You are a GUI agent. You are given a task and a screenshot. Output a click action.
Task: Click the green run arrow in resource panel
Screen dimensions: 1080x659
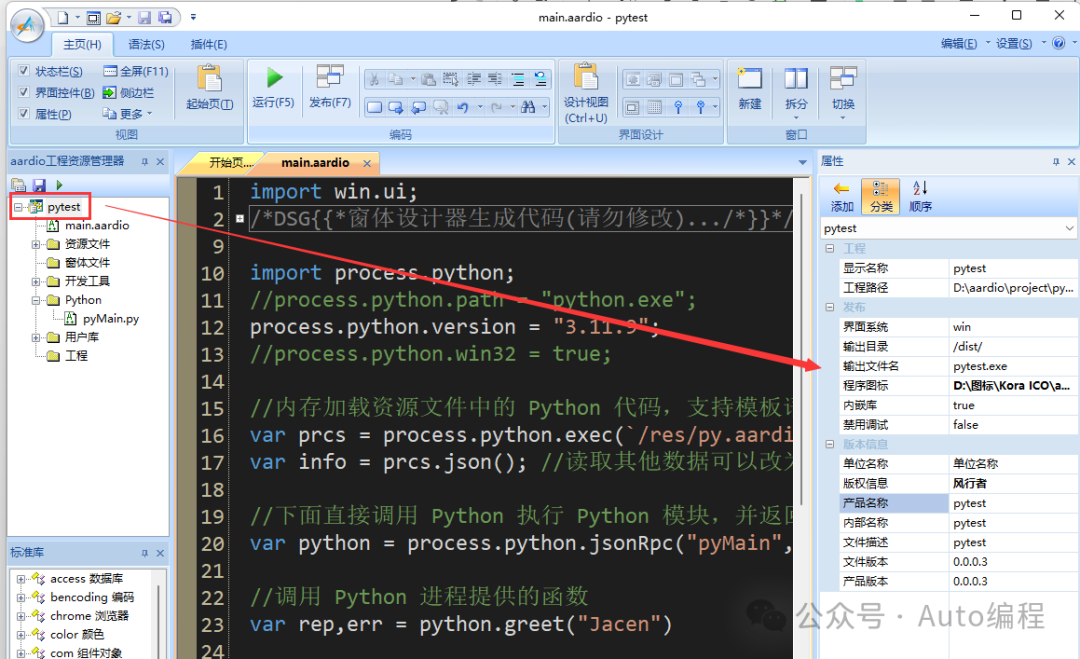pos(58,185)
